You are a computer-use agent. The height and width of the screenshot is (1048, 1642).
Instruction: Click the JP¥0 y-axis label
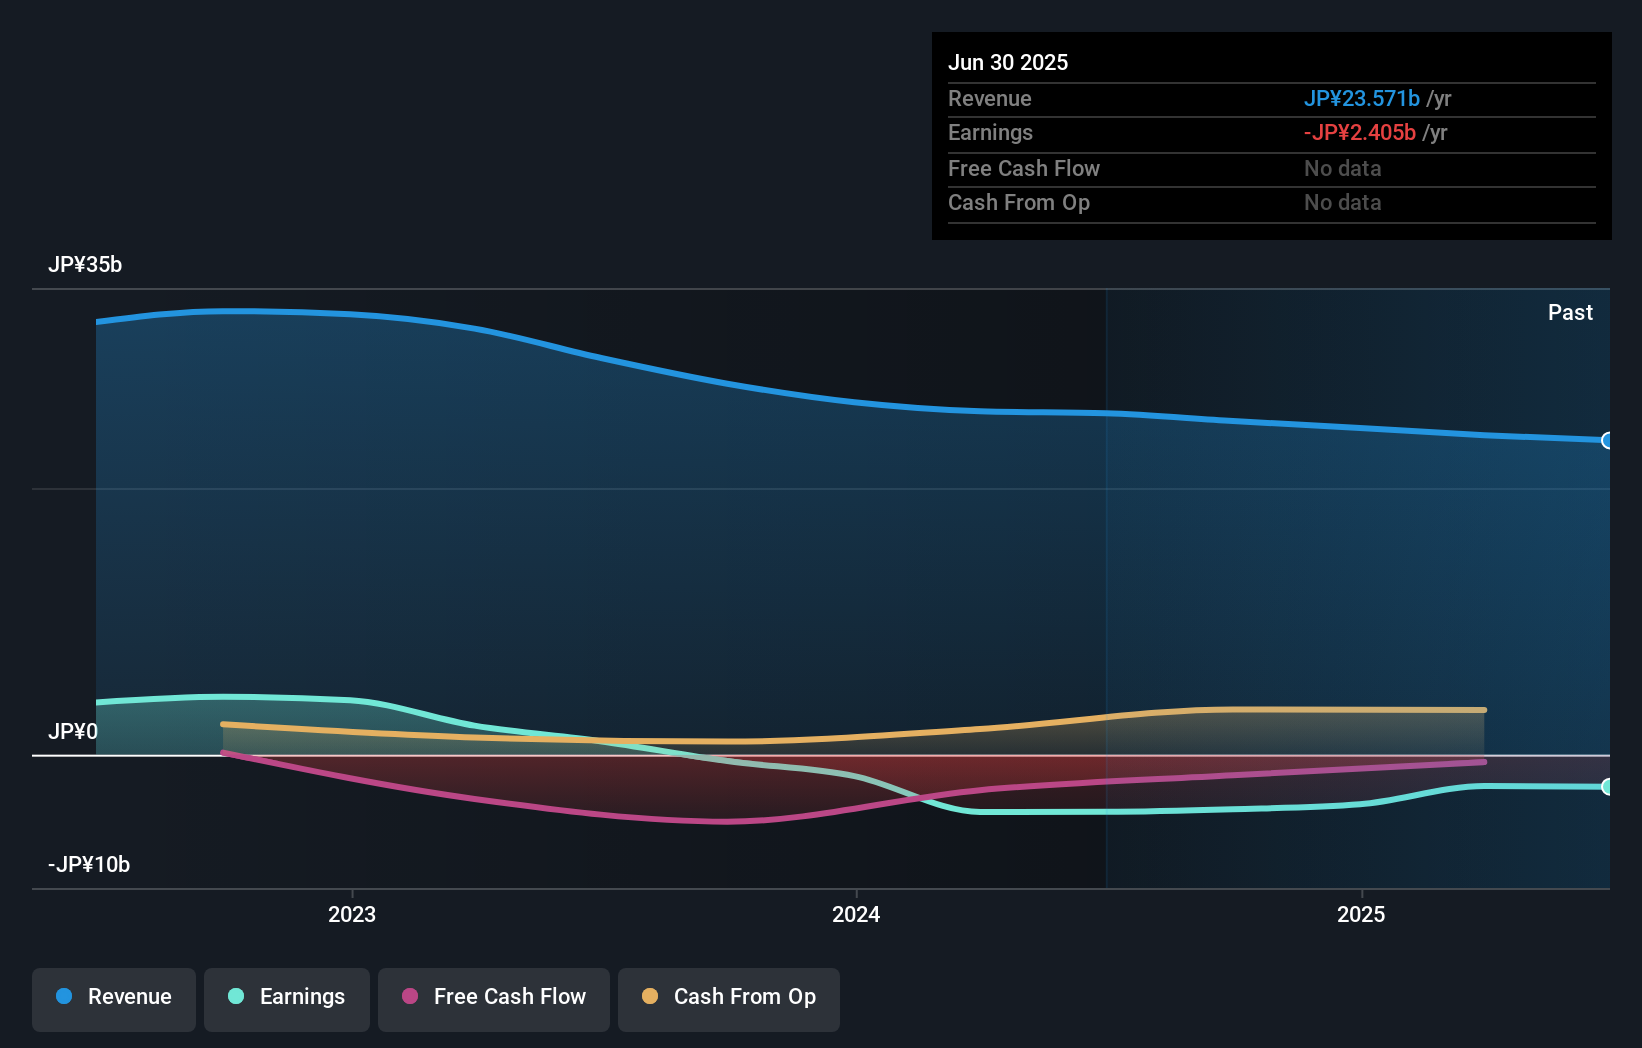tap(73, 731)
